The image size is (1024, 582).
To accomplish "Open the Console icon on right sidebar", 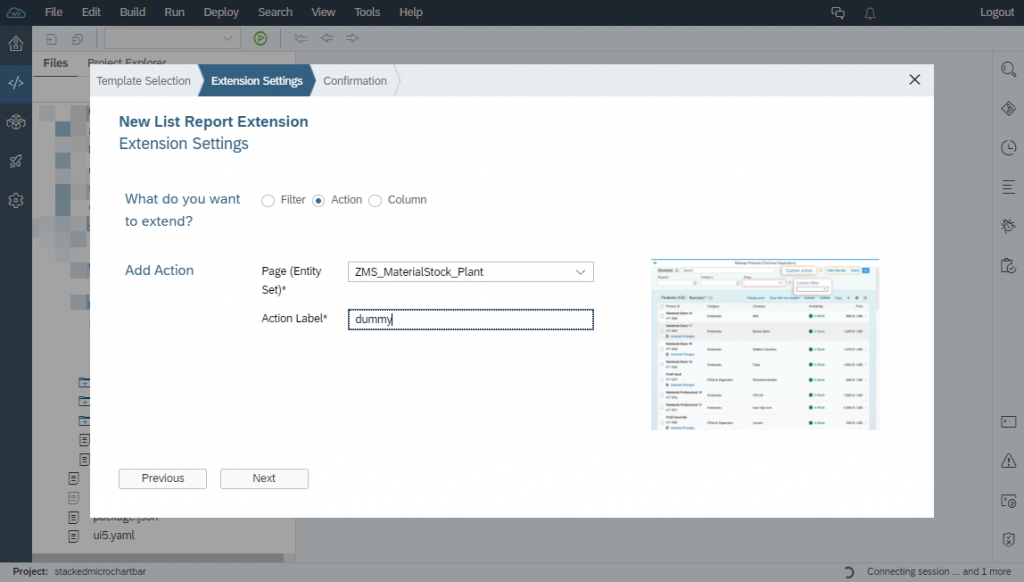I will (1008, 422).
